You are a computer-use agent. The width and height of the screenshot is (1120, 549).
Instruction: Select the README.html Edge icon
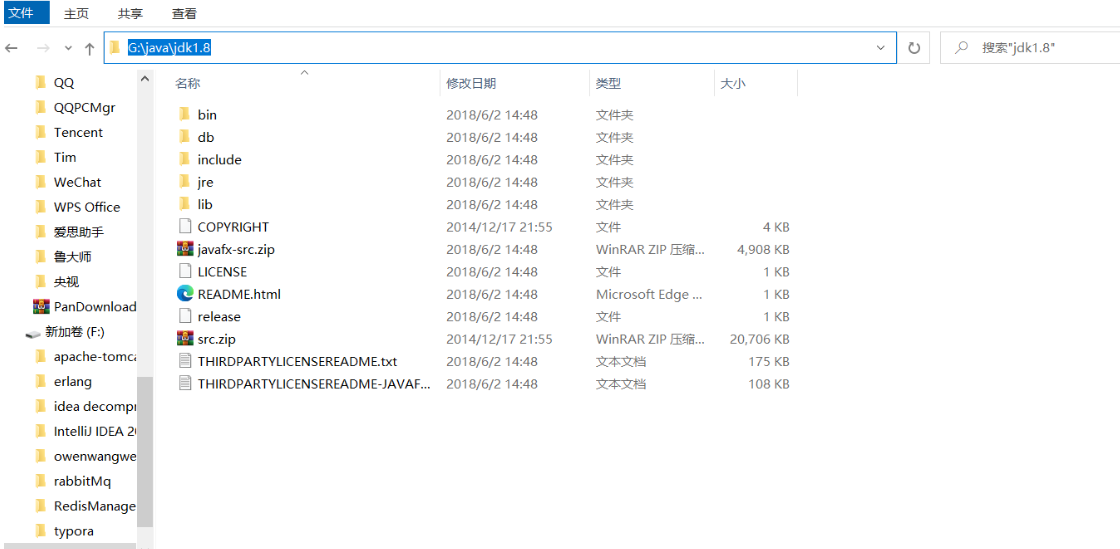pyautogui.click(x=185, y=294)
